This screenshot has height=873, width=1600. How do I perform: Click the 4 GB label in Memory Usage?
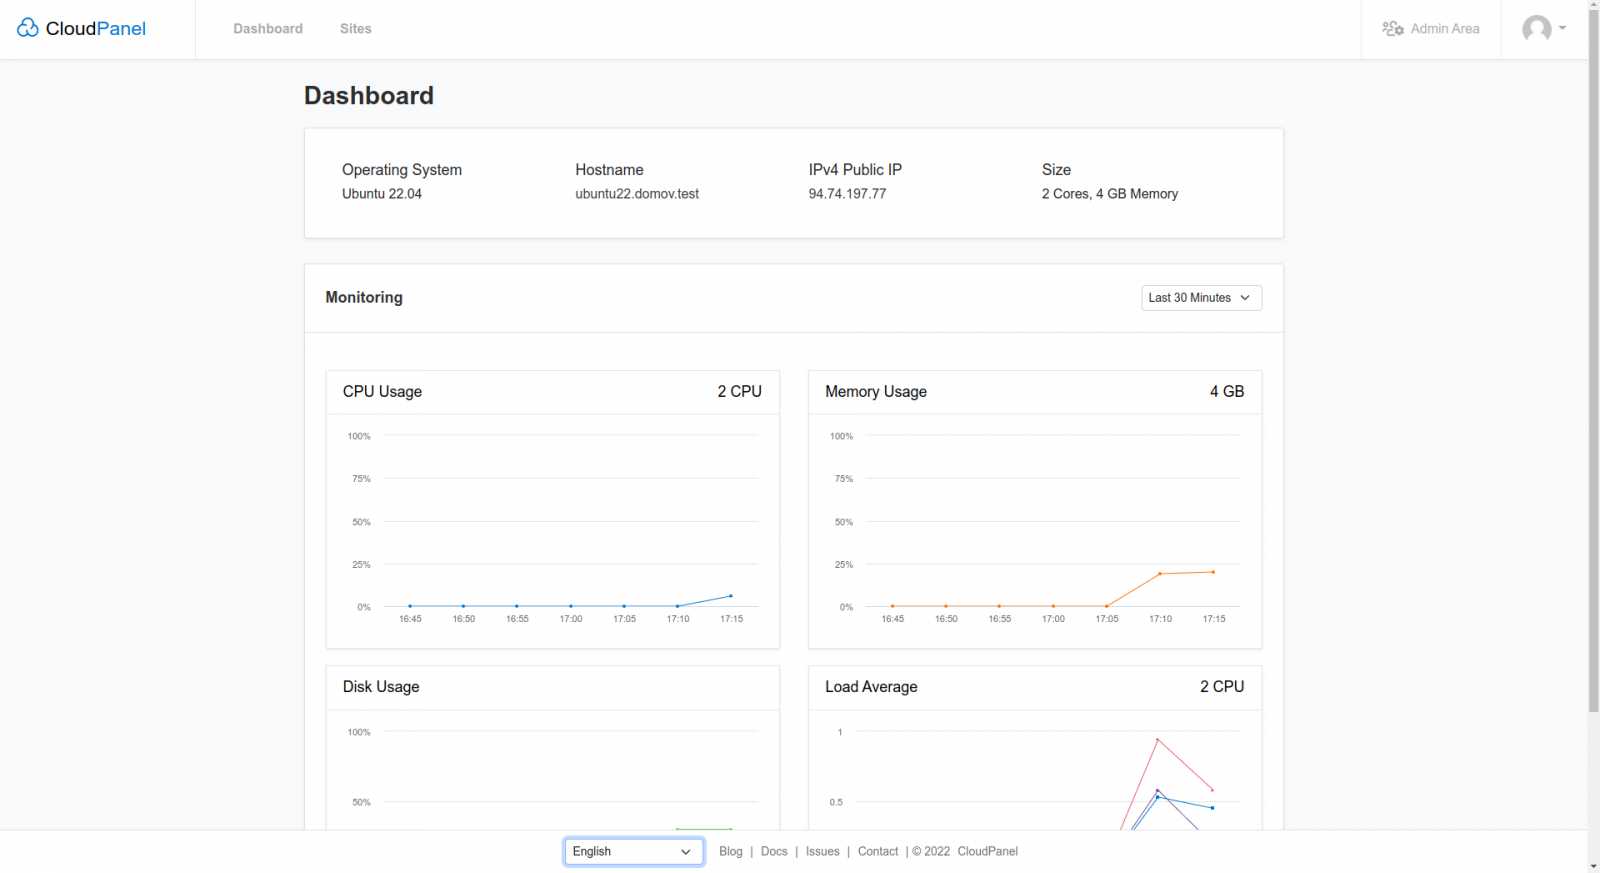(x=1227, y=392)
